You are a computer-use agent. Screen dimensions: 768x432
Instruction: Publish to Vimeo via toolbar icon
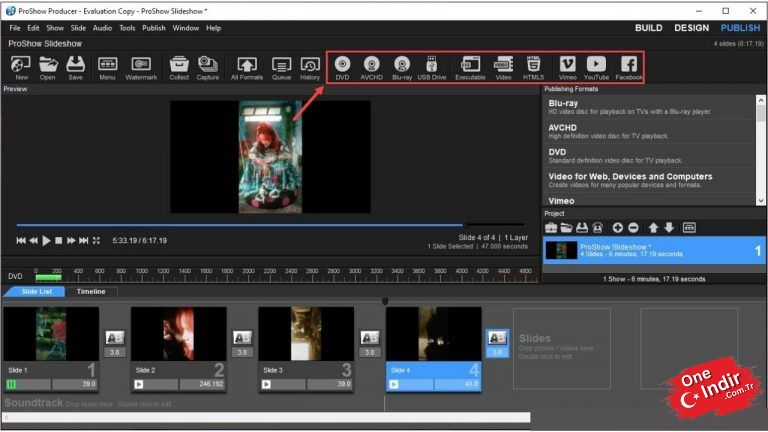568,68
